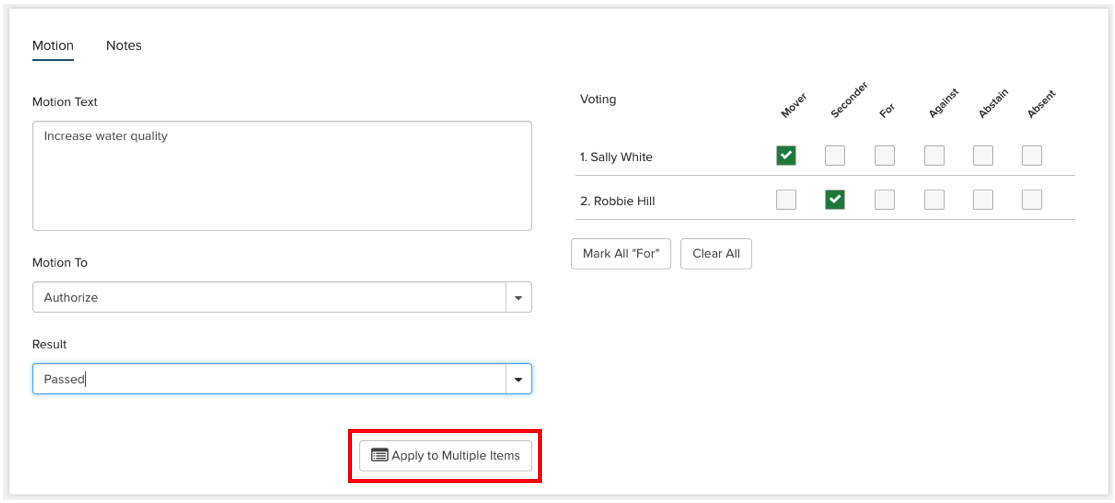Check the For box for Sally White
Viewport: 1115px width, 503px height.
tap(884, 155)
